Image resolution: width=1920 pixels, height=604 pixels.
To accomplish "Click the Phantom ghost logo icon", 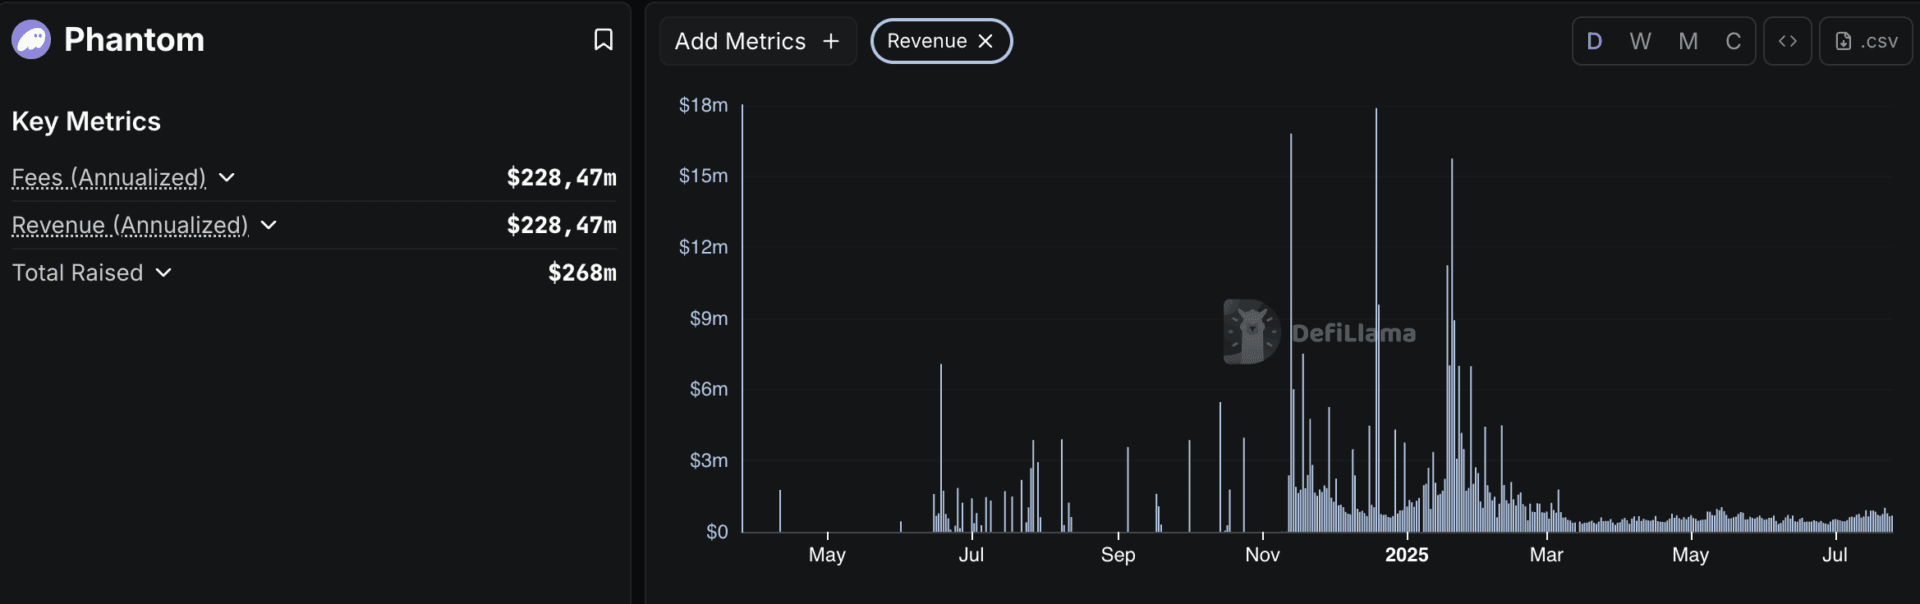I will [x=31, y=40].
